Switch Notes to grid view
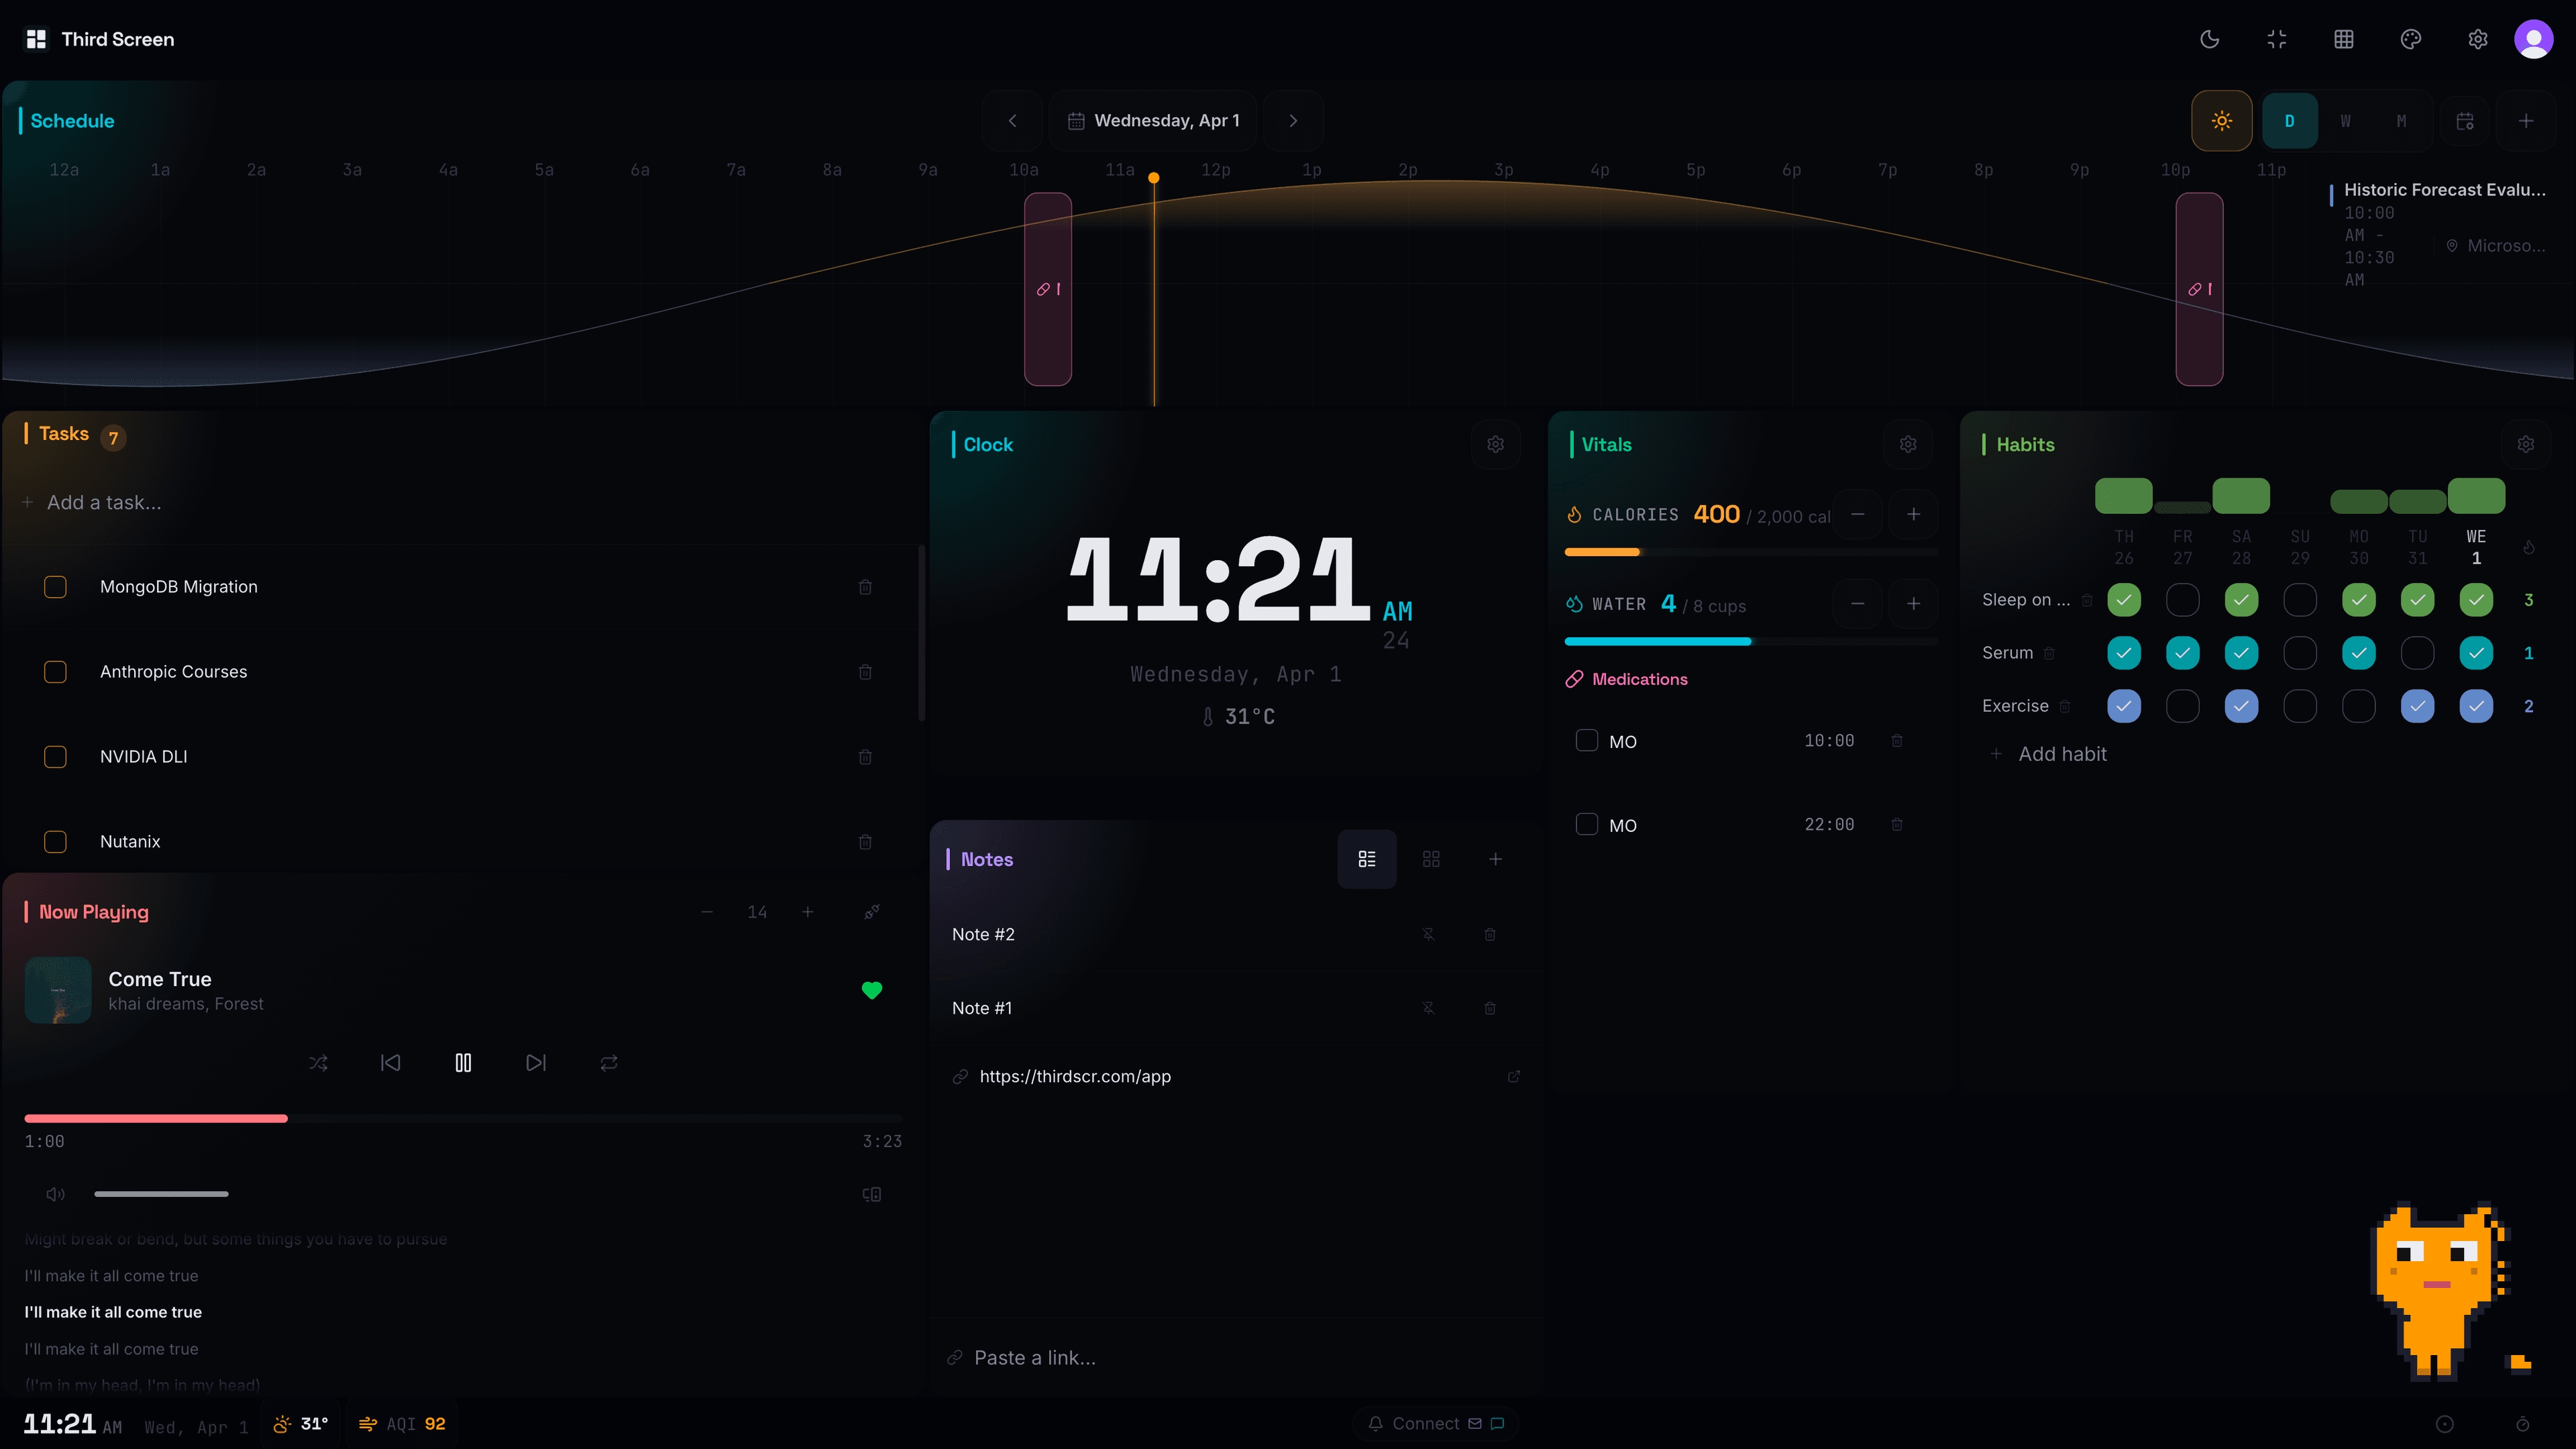This screenshot has height=1449, width=2576. pos(1431,858)
